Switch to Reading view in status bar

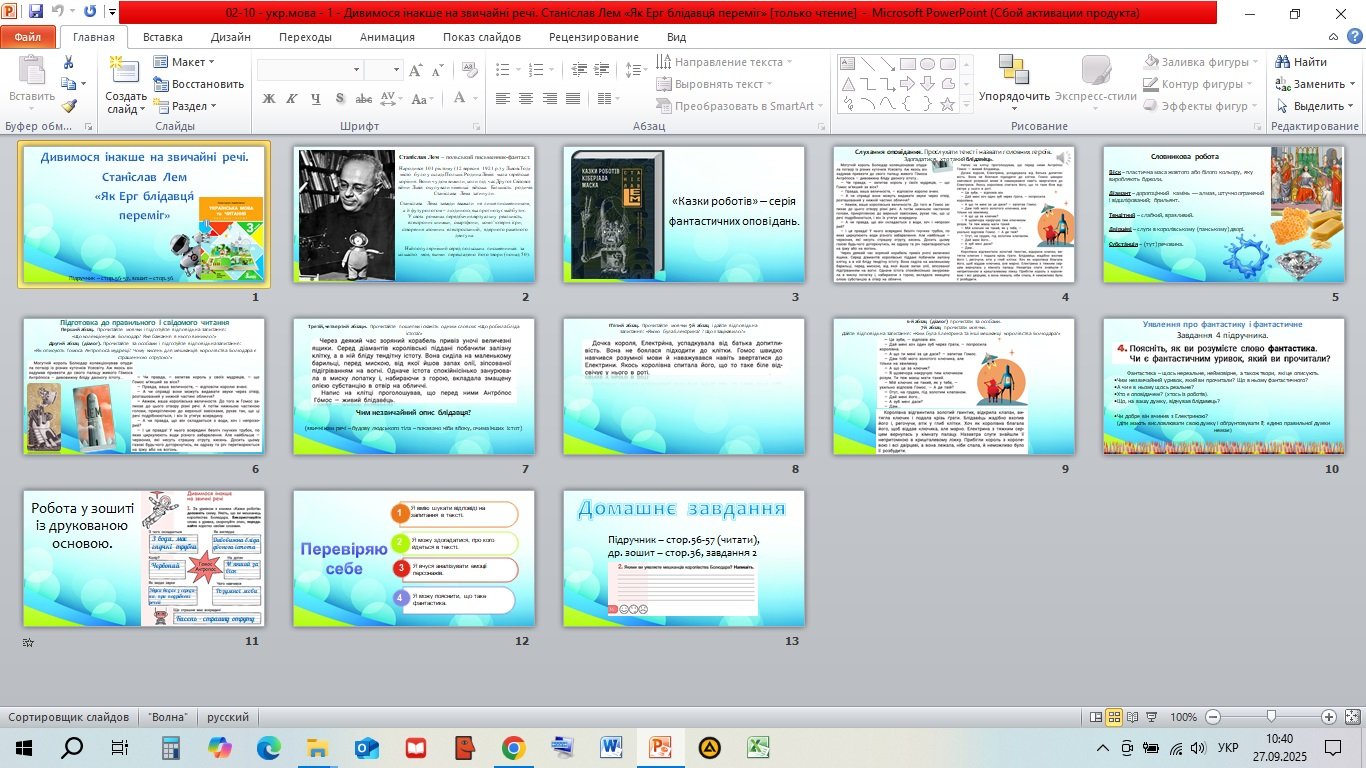pos(1134,717)
